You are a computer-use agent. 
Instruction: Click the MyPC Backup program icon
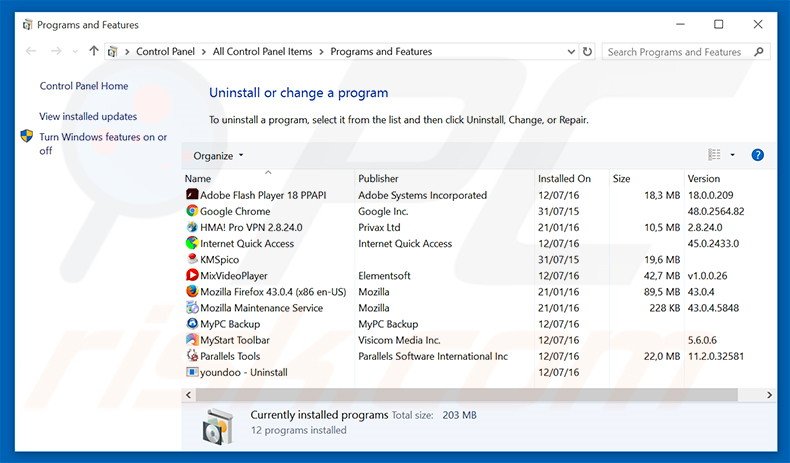(192, 323)
